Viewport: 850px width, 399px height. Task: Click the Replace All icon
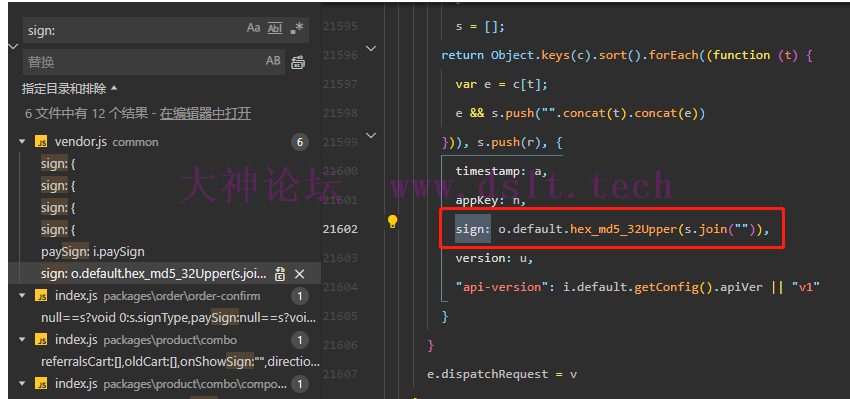coord(298,62)
